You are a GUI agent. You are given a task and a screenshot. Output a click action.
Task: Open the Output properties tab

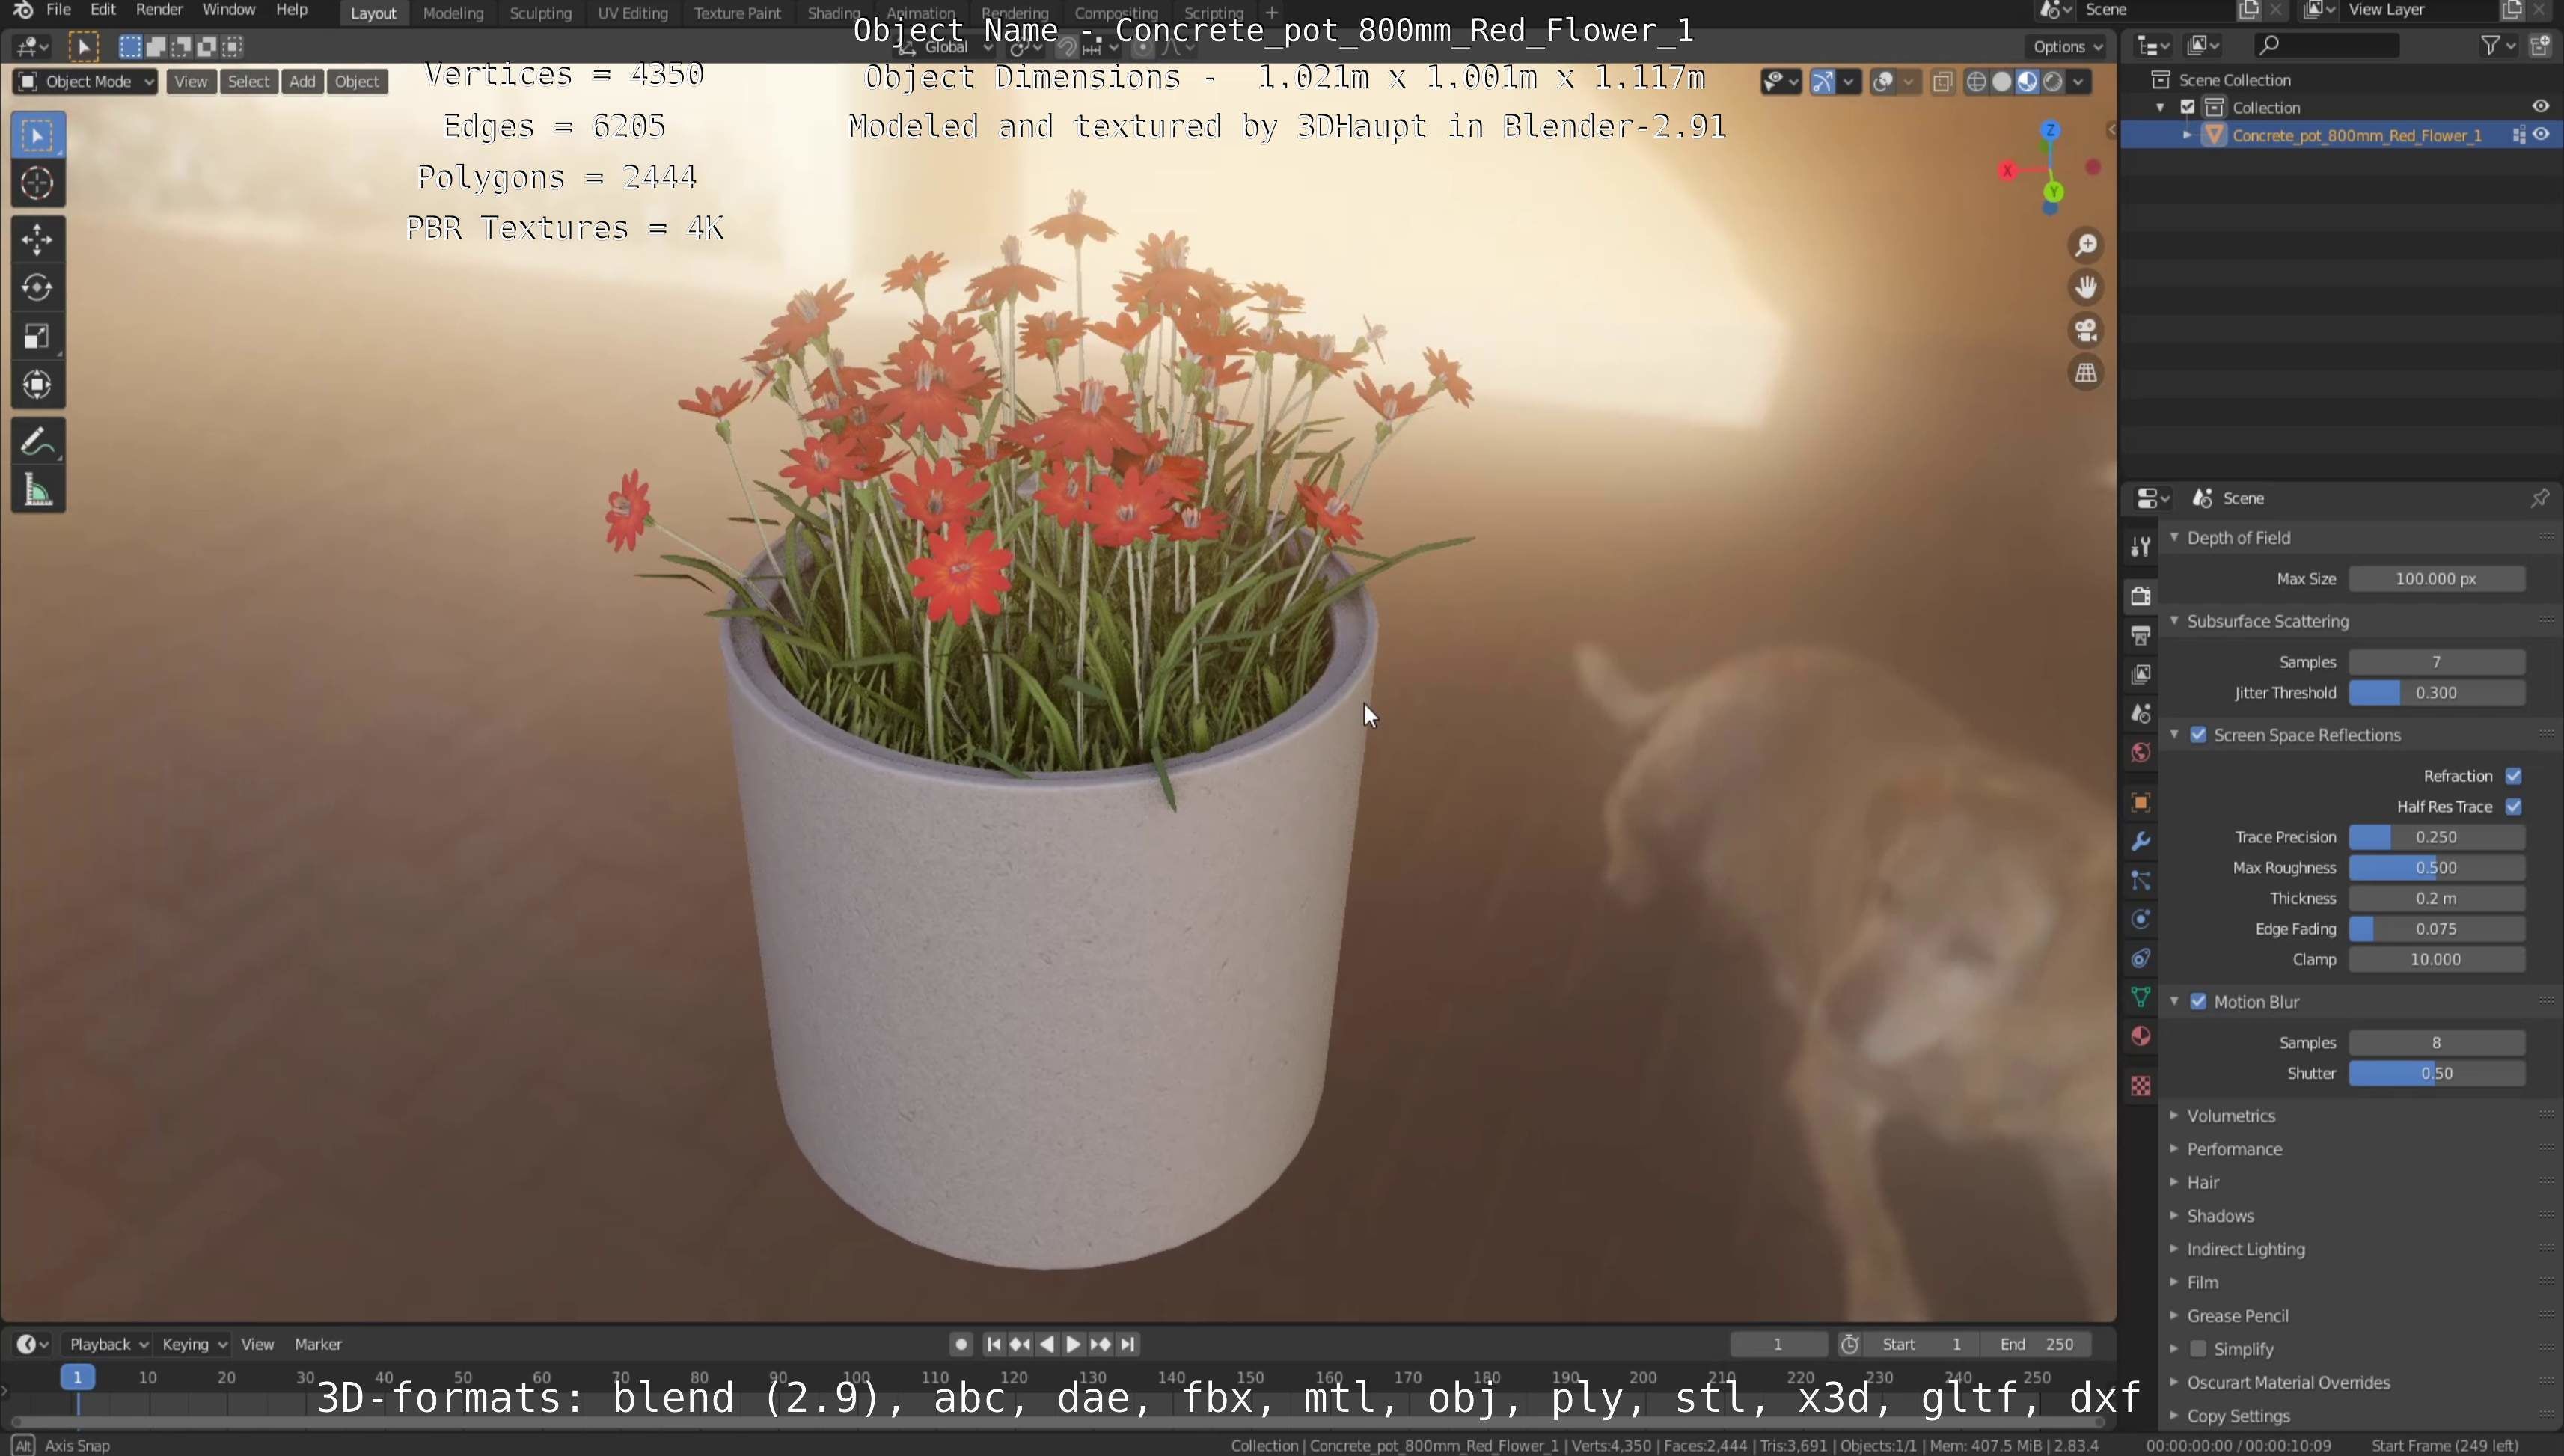click(2140, 635)
